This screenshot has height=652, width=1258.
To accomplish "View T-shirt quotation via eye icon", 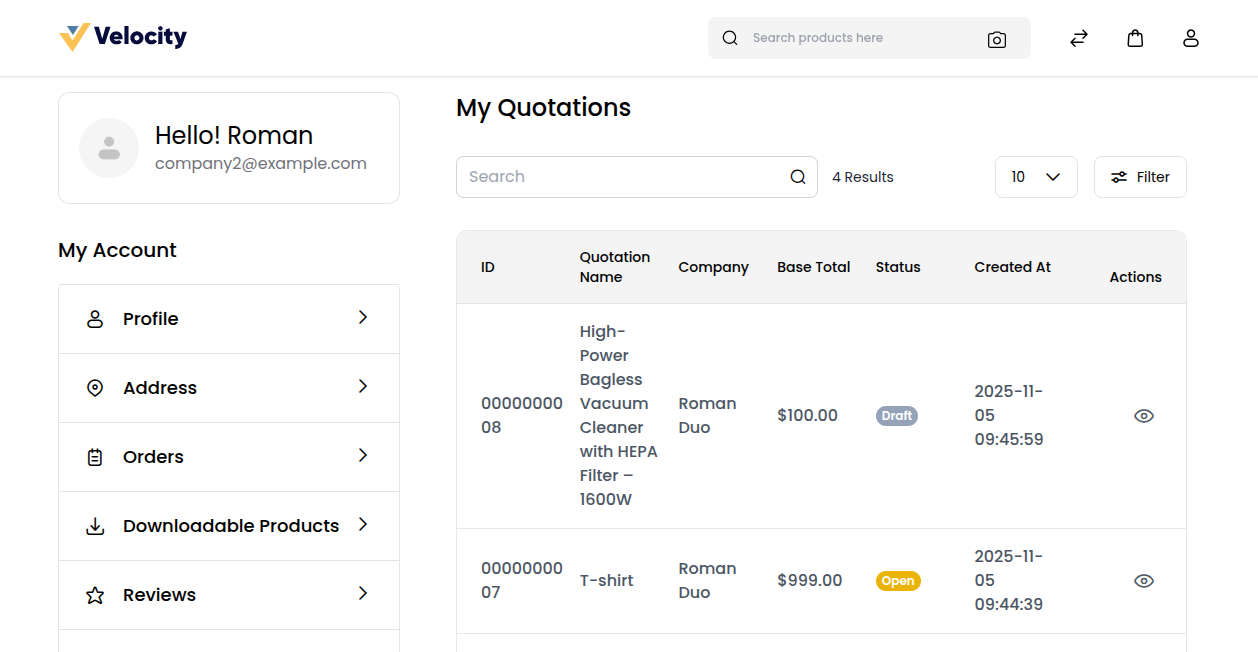I will (x=1144, y=581).
